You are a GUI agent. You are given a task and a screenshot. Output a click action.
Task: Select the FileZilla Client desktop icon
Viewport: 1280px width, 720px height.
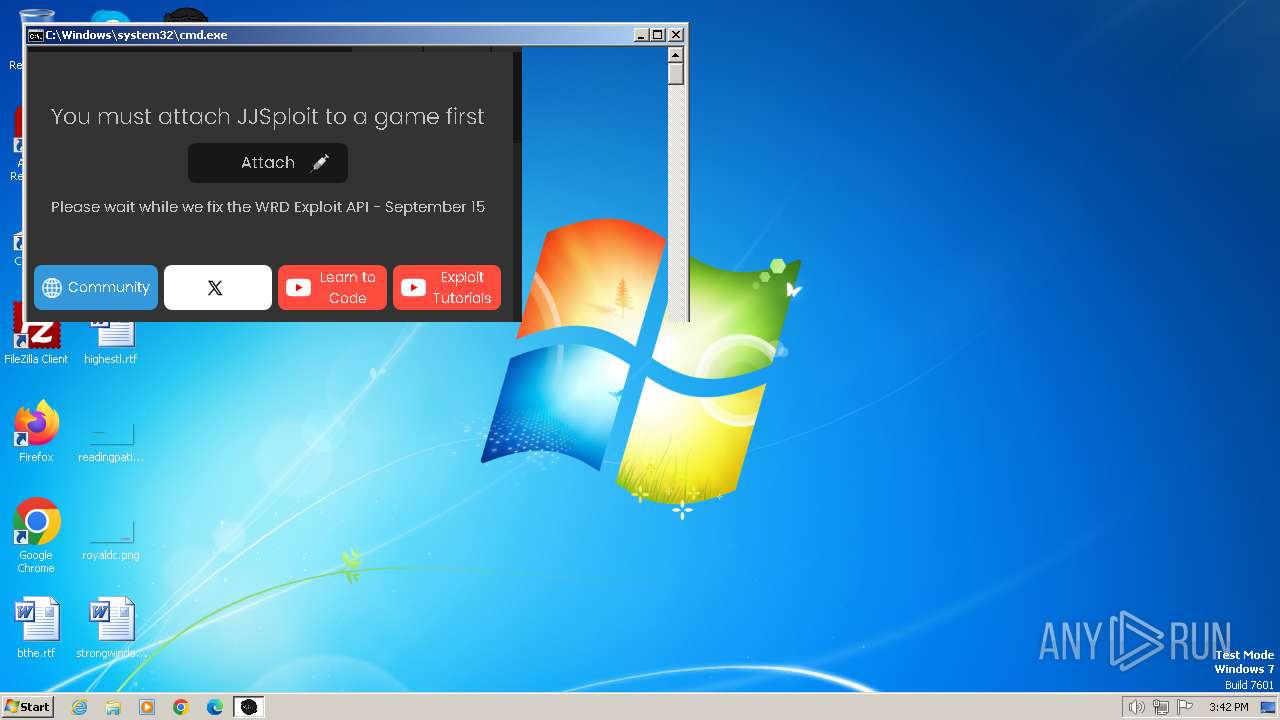click(36, 335)
